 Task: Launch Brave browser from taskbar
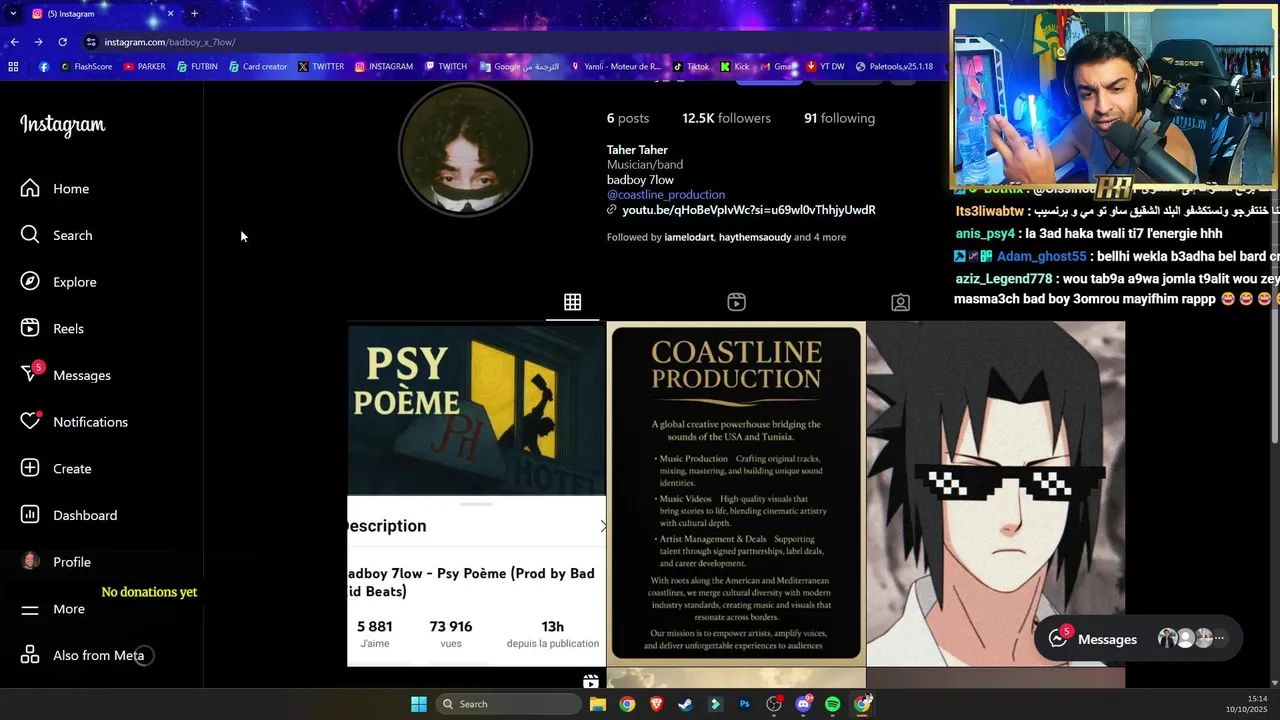point(656,704)
